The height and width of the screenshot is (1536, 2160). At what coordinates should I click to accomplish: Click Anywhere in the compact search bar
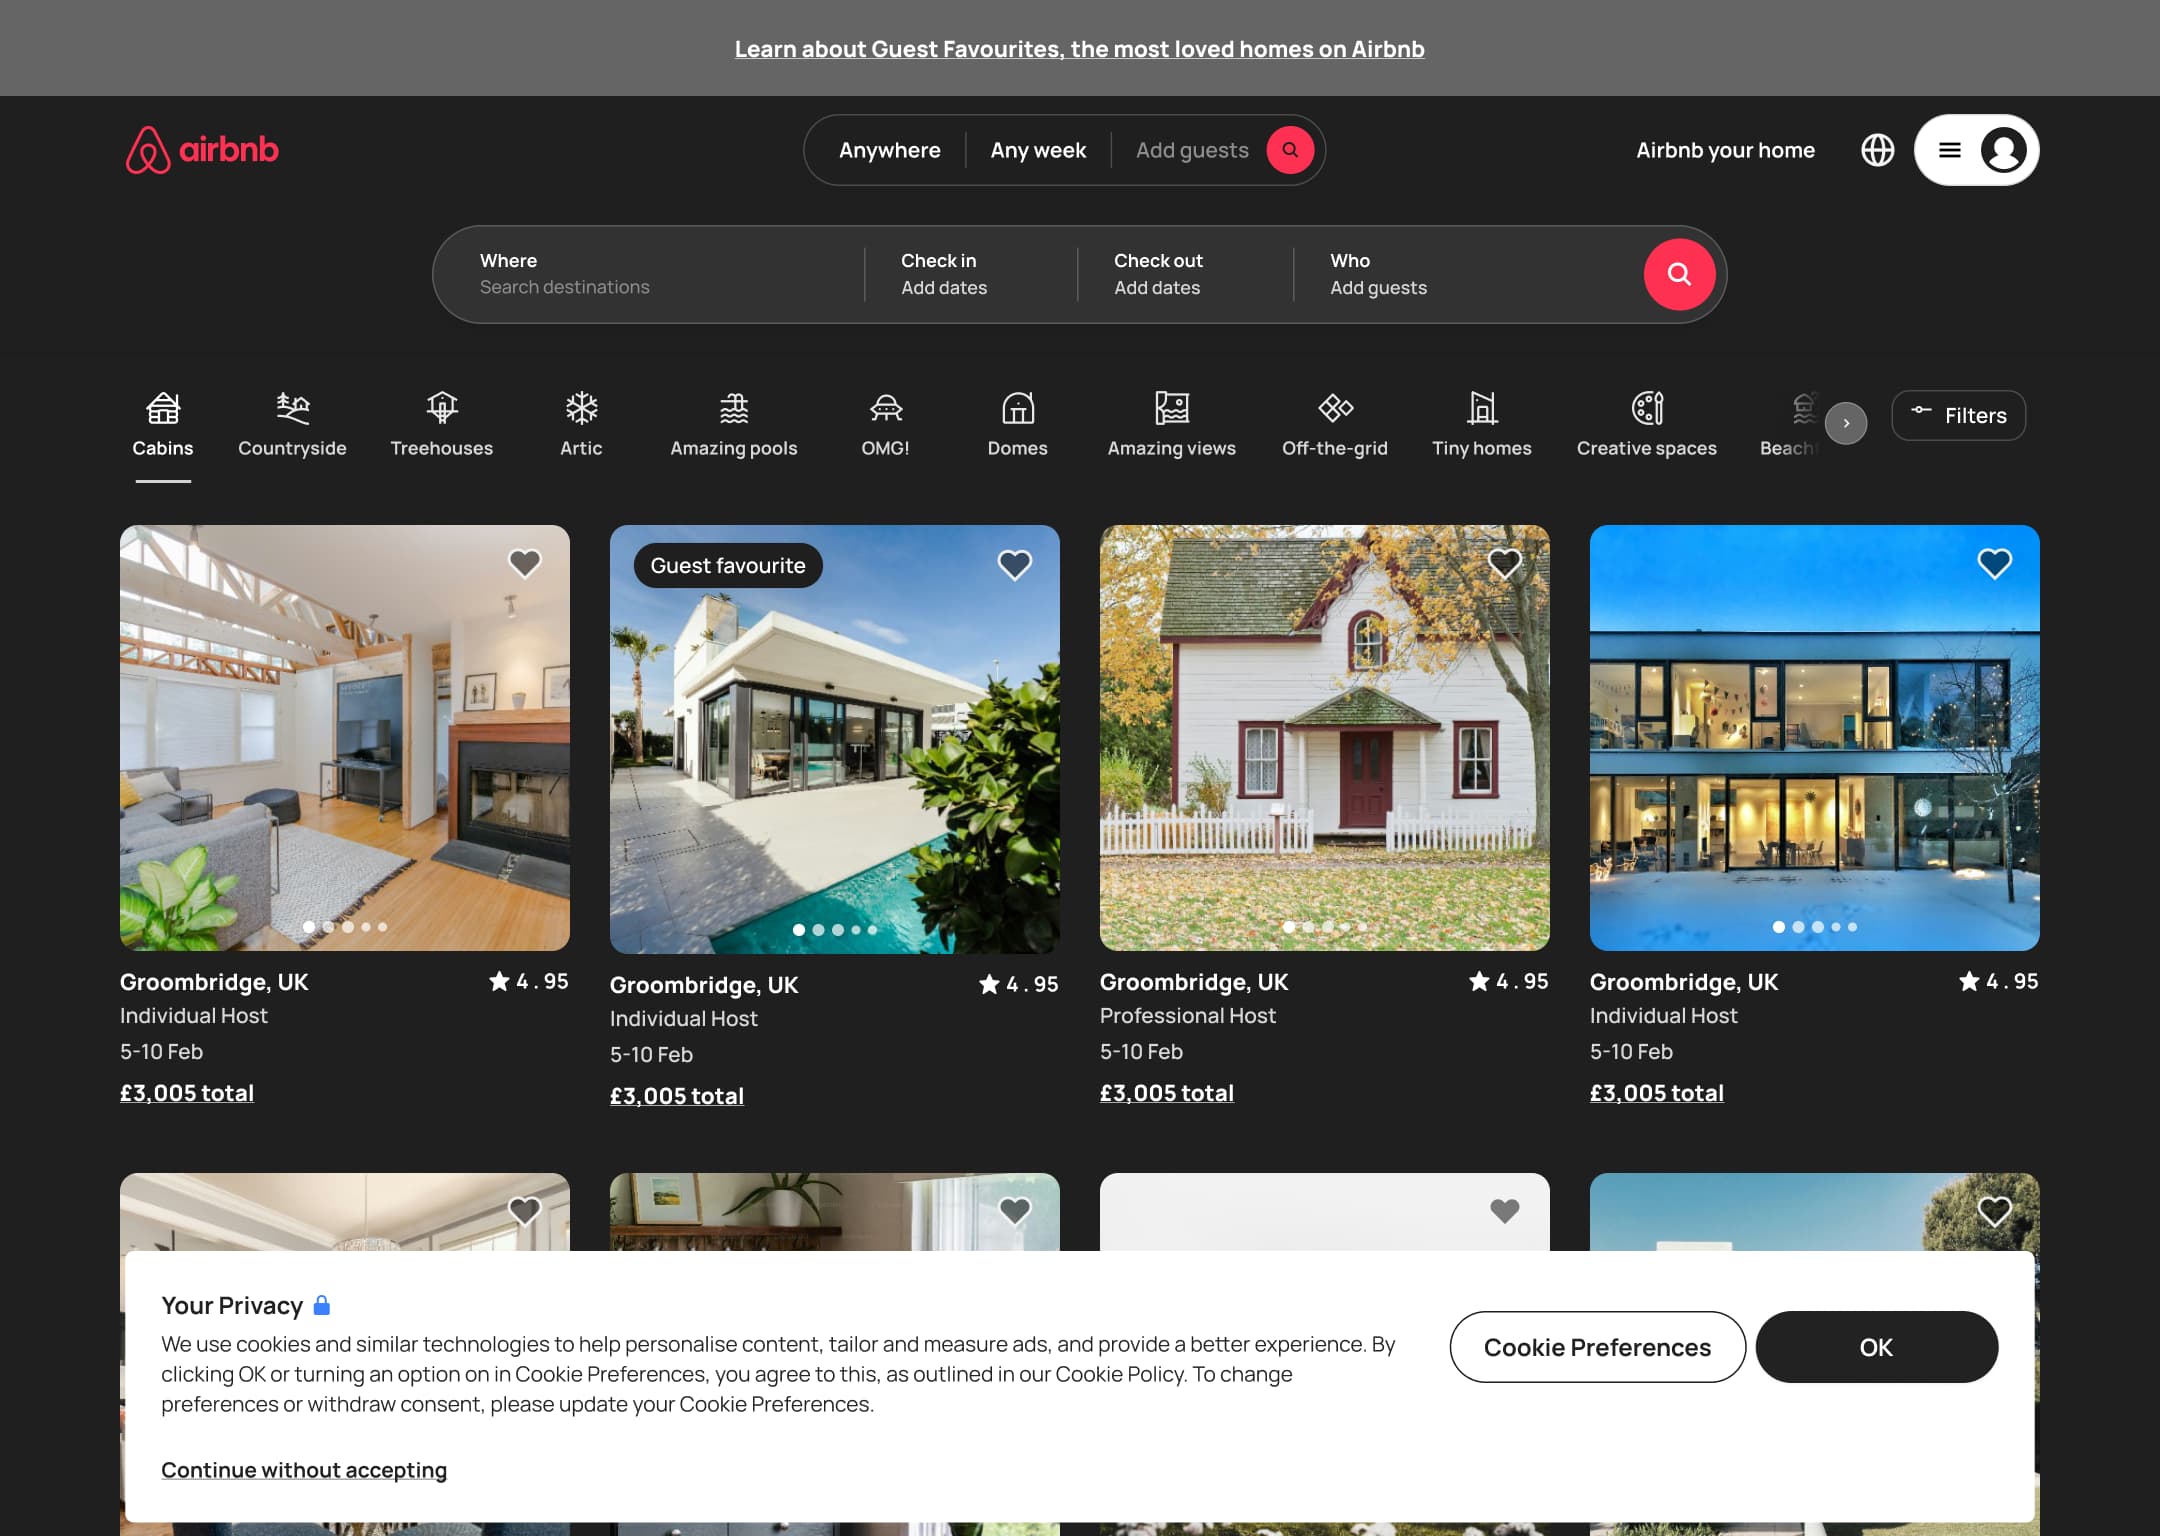[x=889, y=150]
